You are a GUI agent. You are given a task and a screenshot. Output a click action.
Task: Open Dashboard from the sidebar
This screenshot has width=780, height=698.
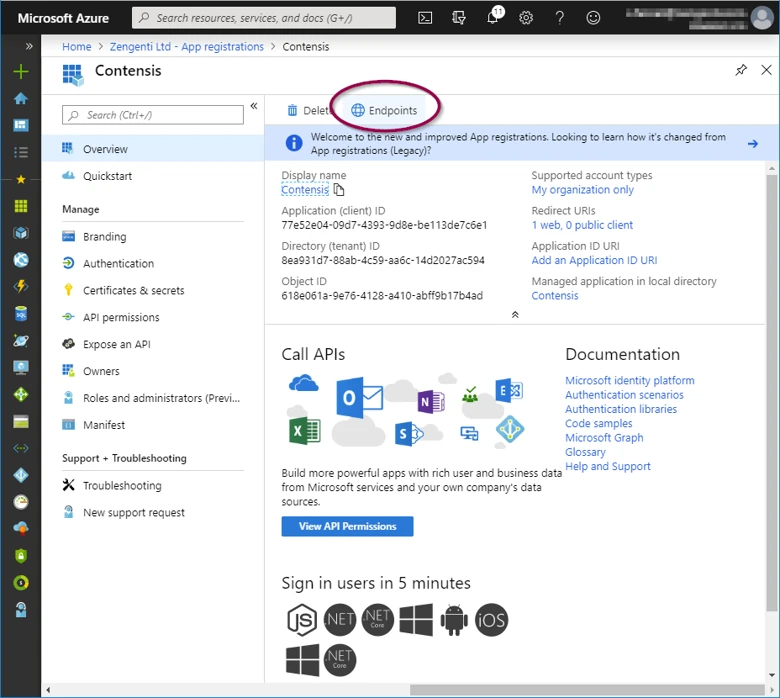tap(21, 125)
